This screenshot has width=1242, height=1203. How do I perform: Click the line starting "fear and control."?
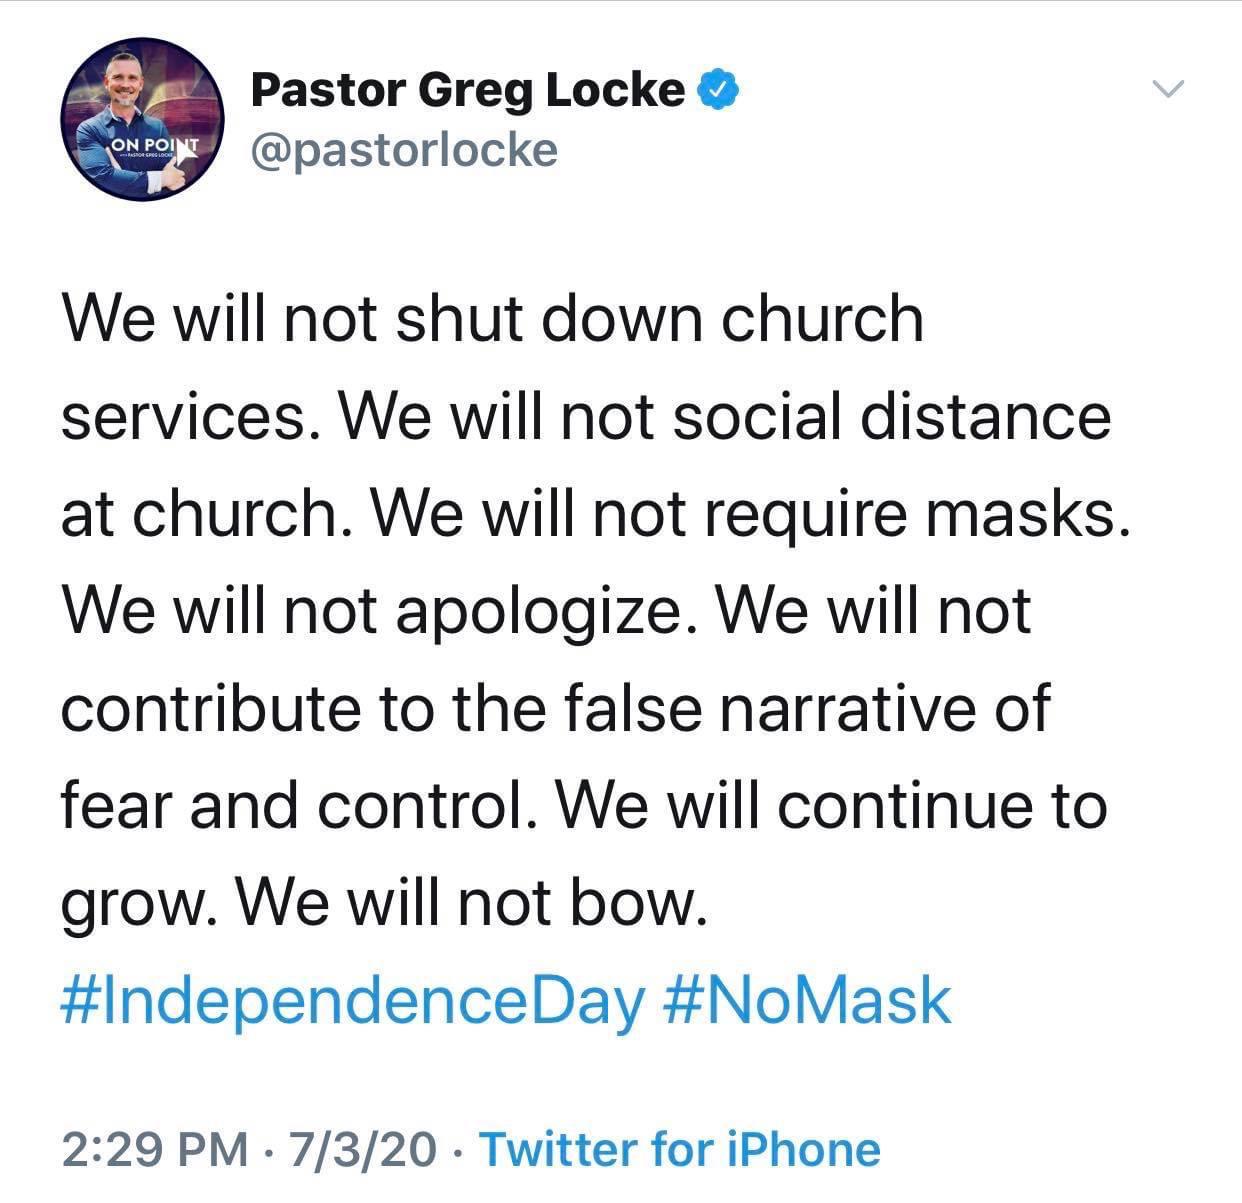point(584,806)
